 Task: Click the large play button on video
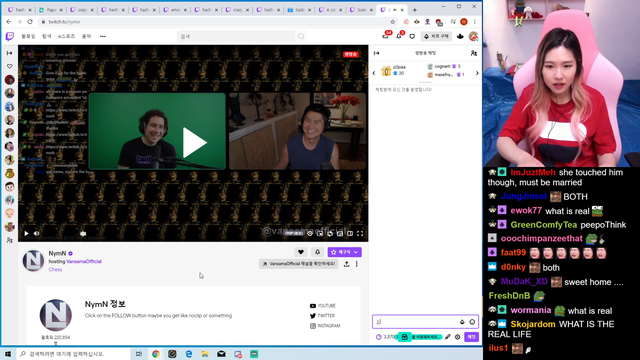pos(194,142)
